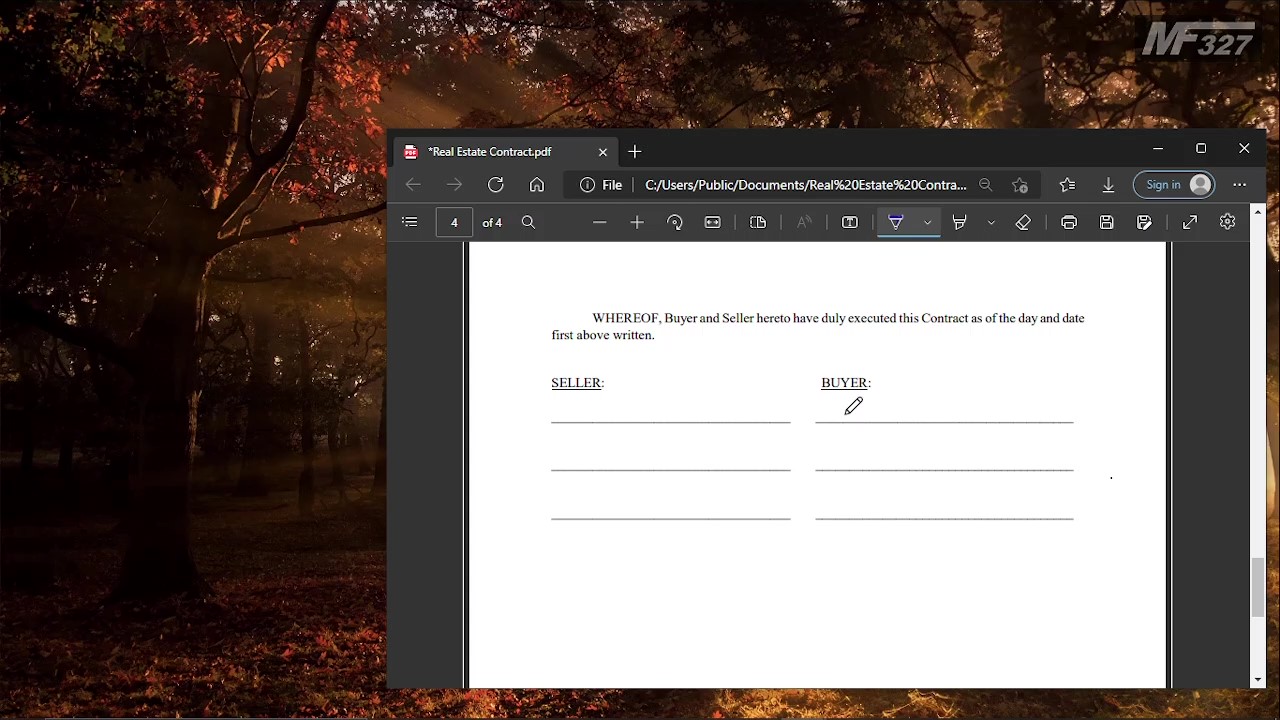Click the vertical scrollbar thumb

coord(1258,588)
